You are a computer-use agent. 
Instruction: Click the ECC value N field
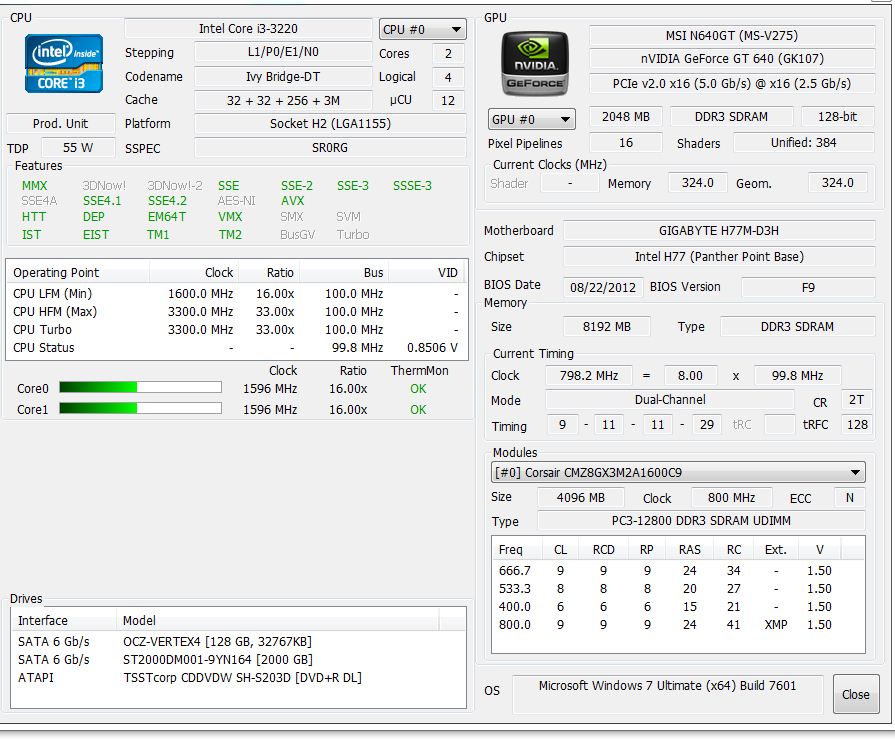849,498
